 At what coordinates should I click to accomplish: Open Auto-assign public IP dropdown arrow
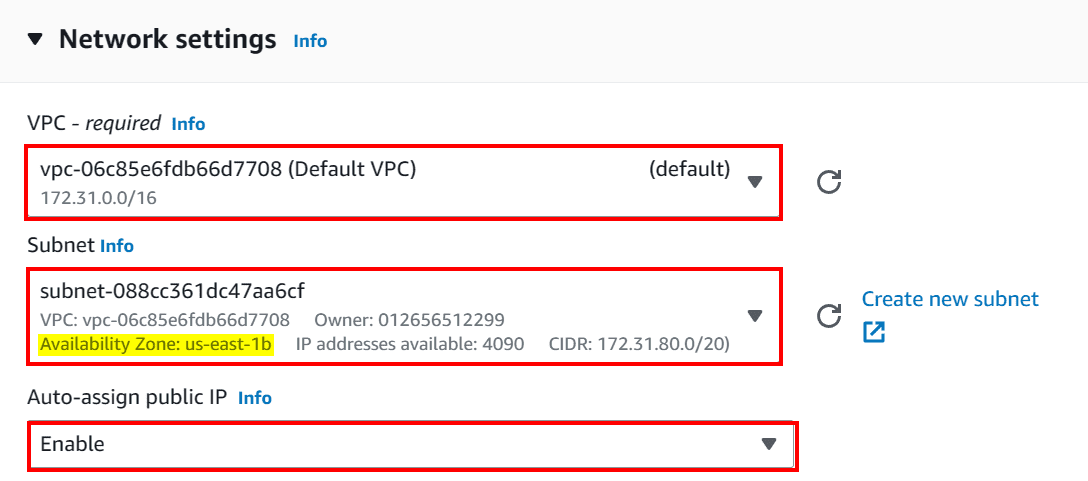pos(769,444)
